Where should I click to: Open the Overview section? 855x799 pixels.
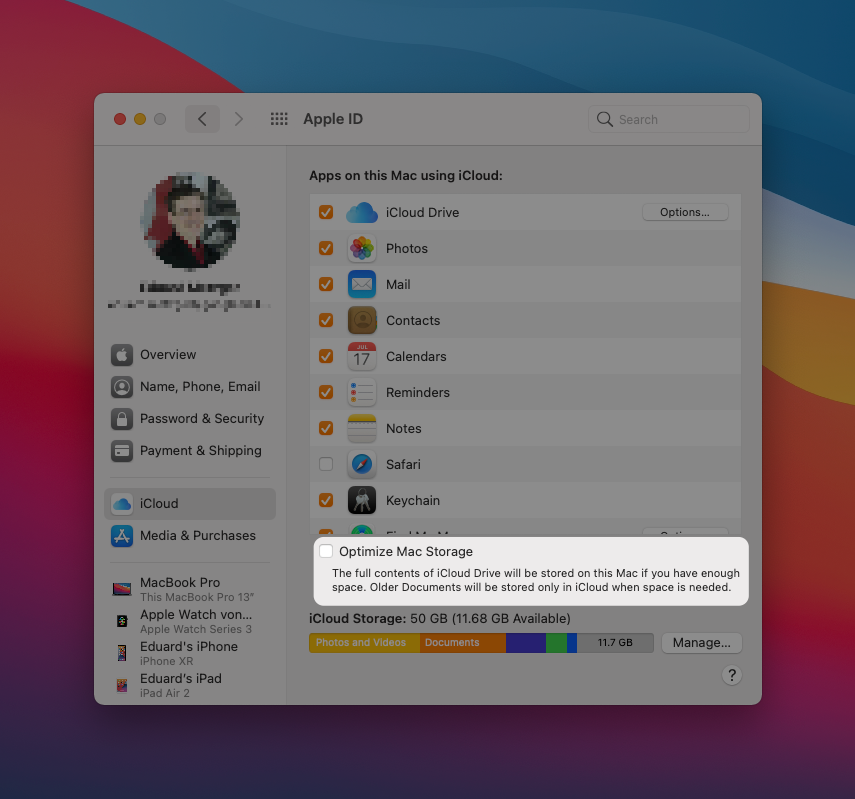(x=189, y=355)
